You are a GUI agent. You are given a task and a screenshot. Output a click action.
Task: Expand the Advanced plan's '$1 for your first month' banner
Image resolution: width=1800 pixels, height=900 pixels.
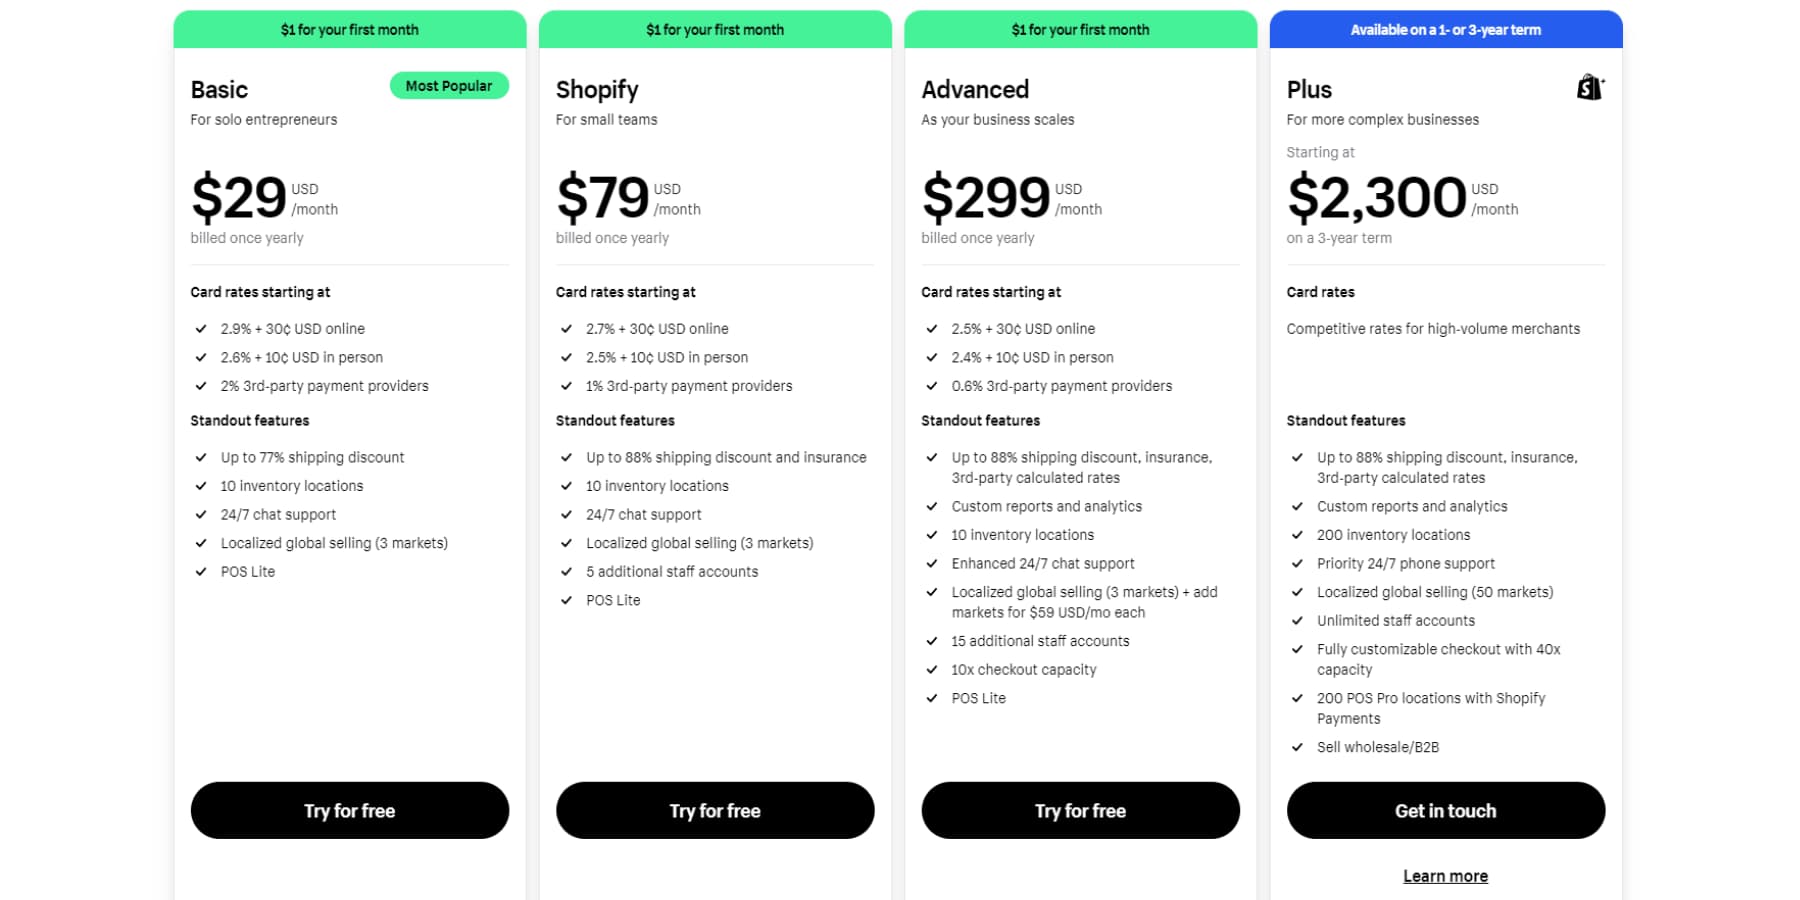[x=1080, y=29]
